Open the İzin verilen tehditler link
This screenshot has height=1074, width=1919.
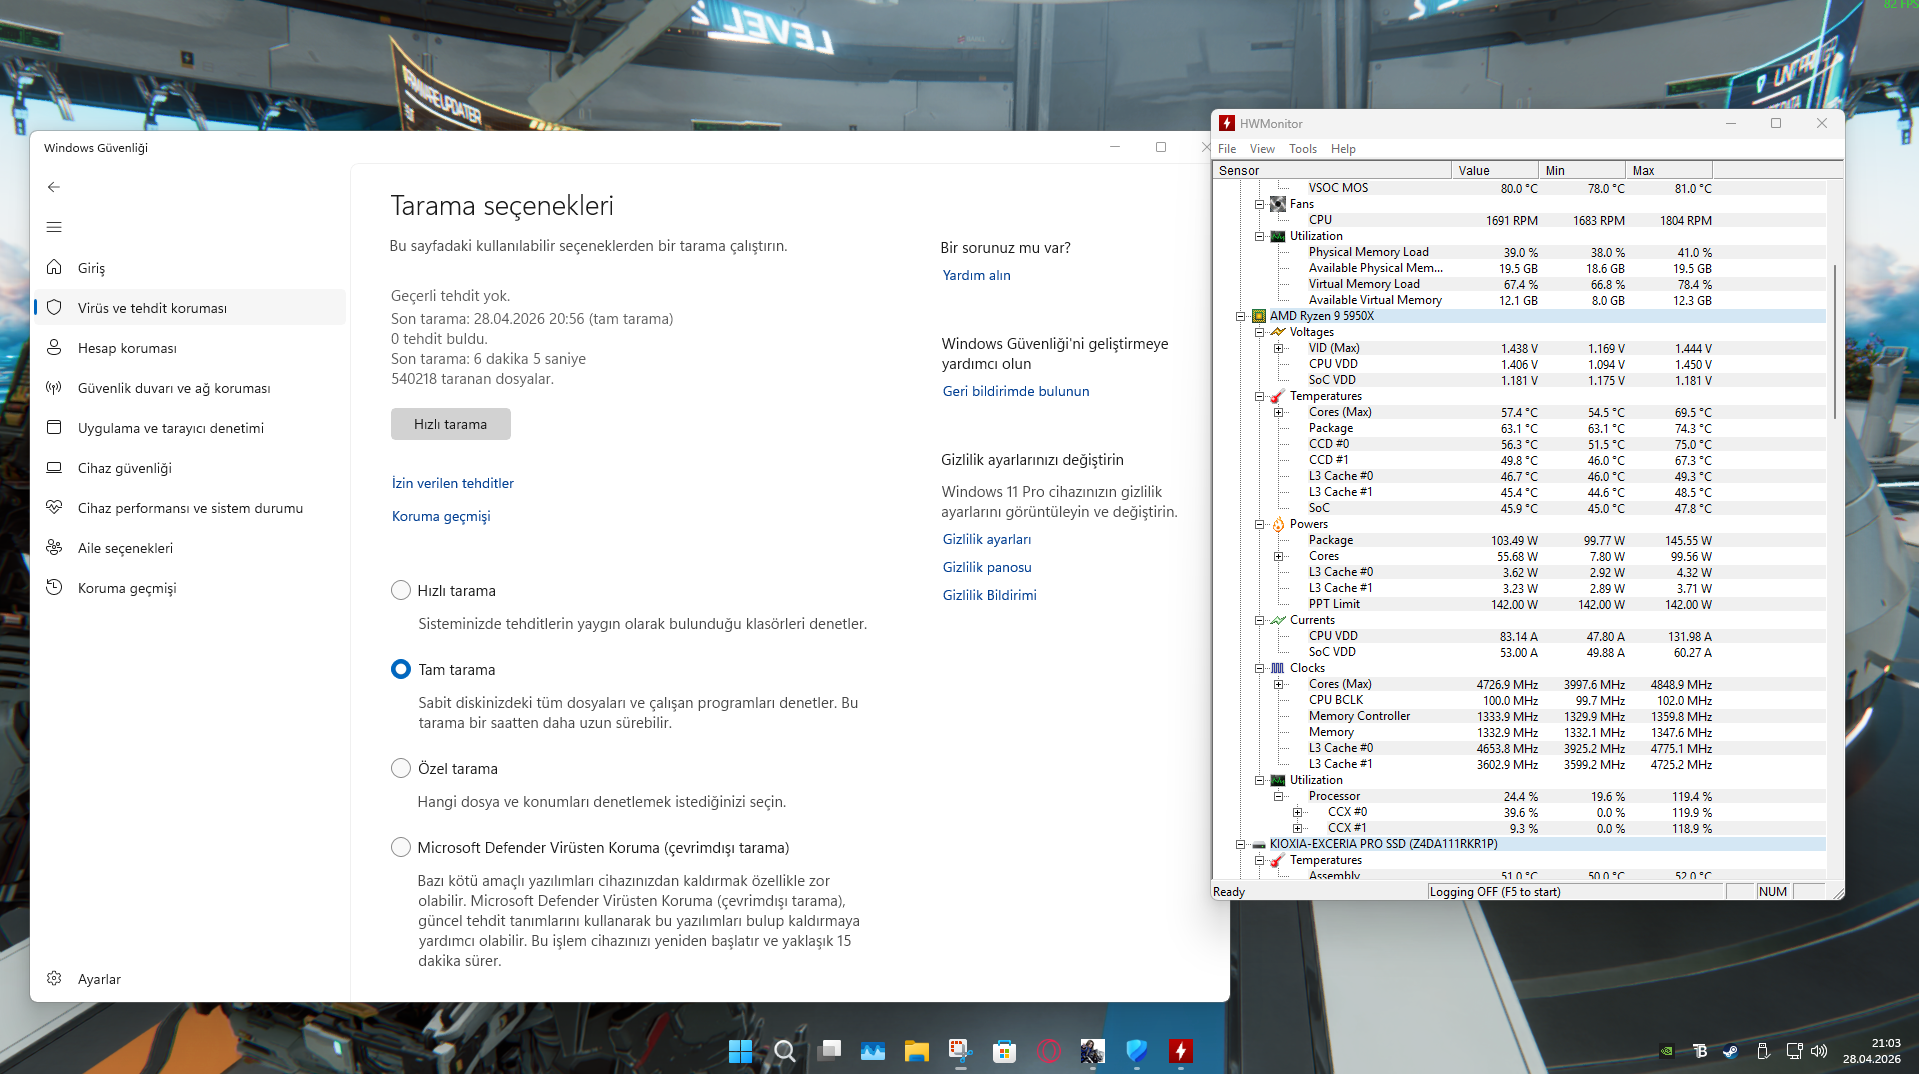tap(453, 483)
